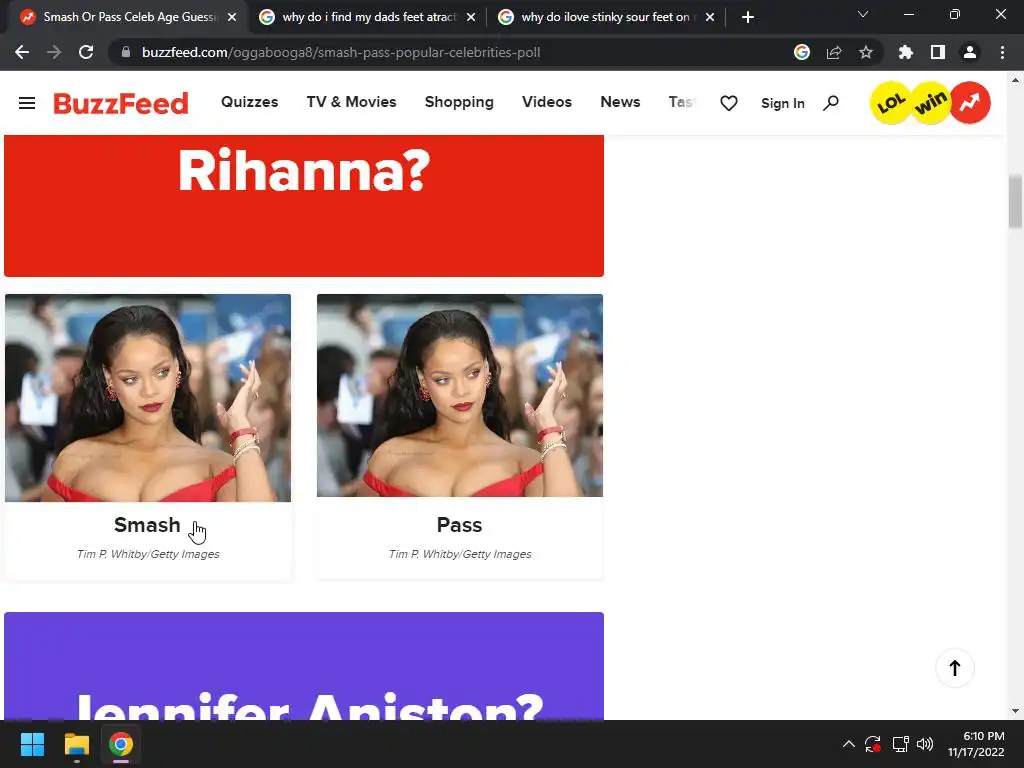Close the 'stinky sour feet' tab
Screen dimensions: 1024x768
[x=710, y=17]
